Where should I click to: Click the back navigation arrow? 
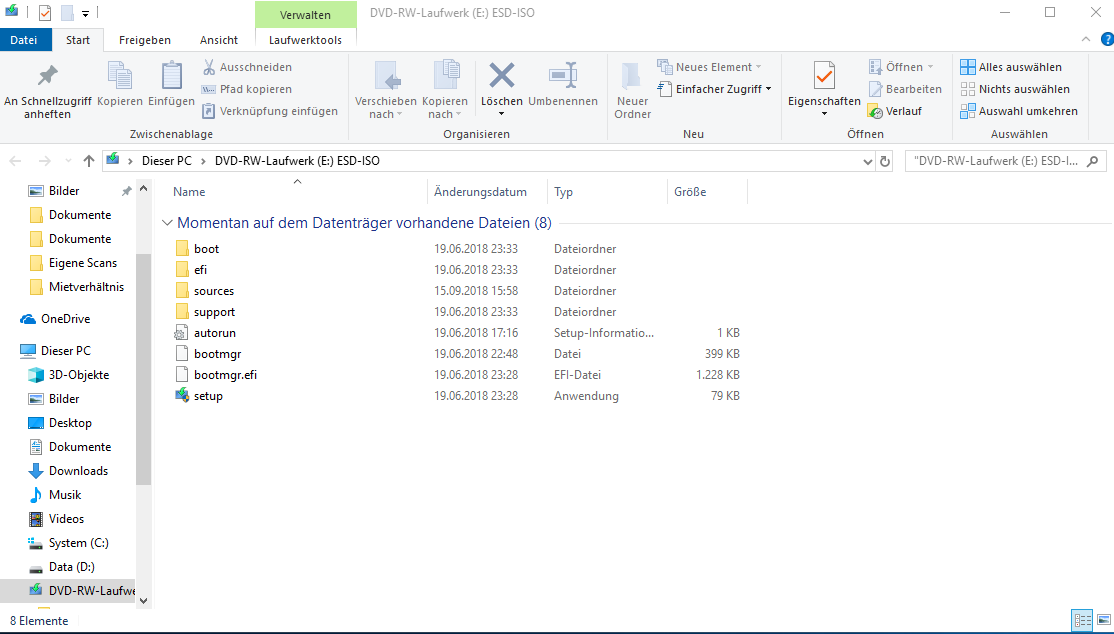[x=16, y=161]
